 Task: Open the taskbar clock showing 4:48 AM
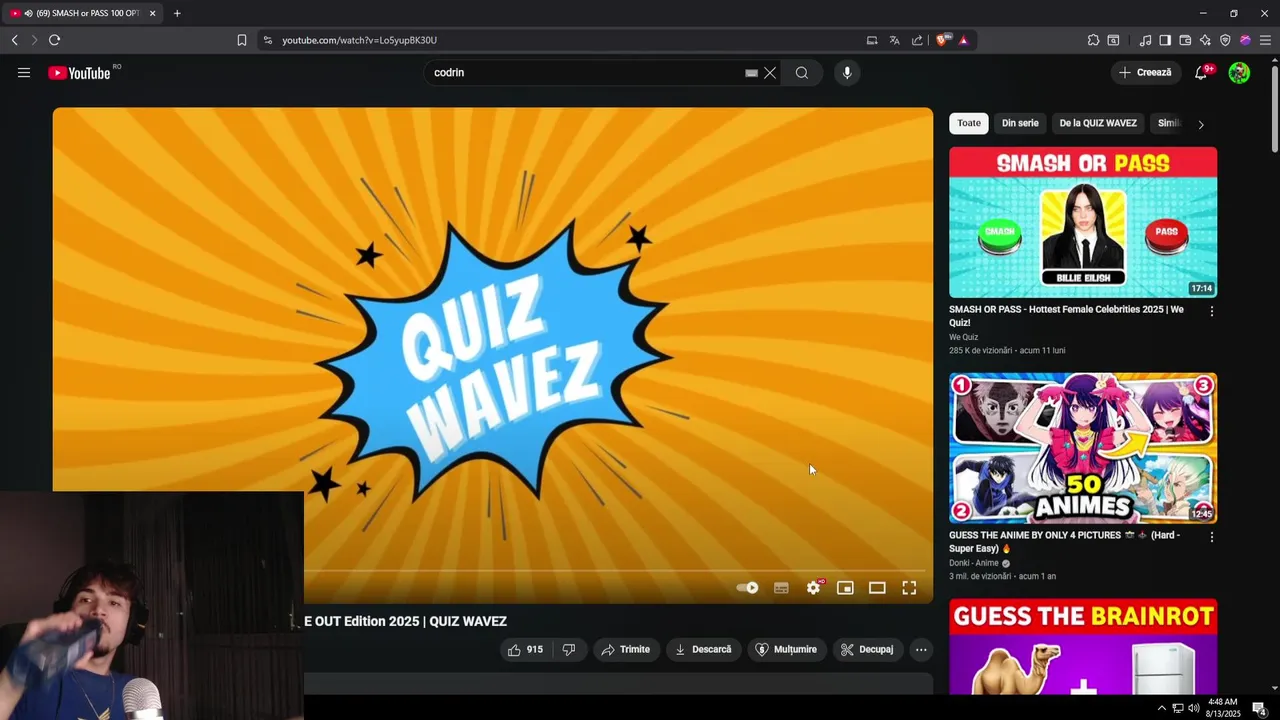1223,708
